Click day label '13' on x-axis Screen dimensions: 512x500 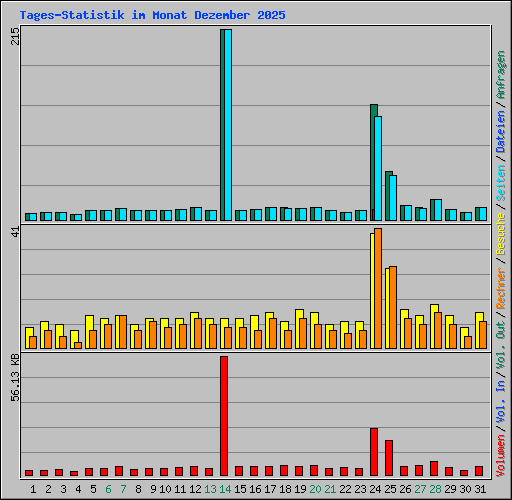(x=210, y=489)
